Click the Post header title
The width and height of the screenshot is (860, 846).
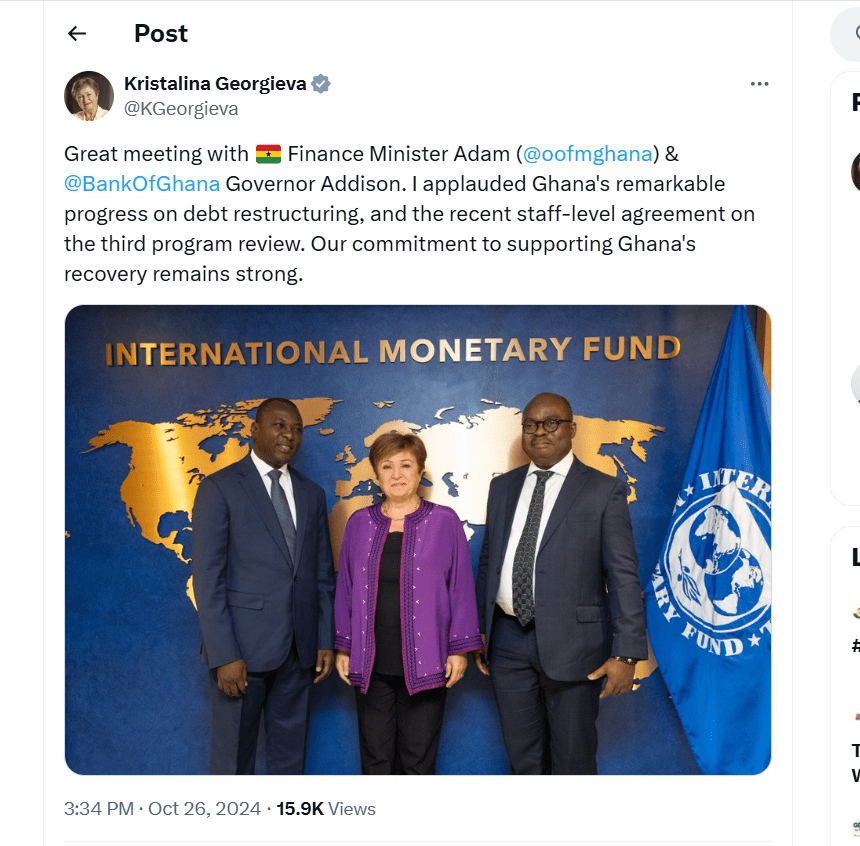[161, 34]
